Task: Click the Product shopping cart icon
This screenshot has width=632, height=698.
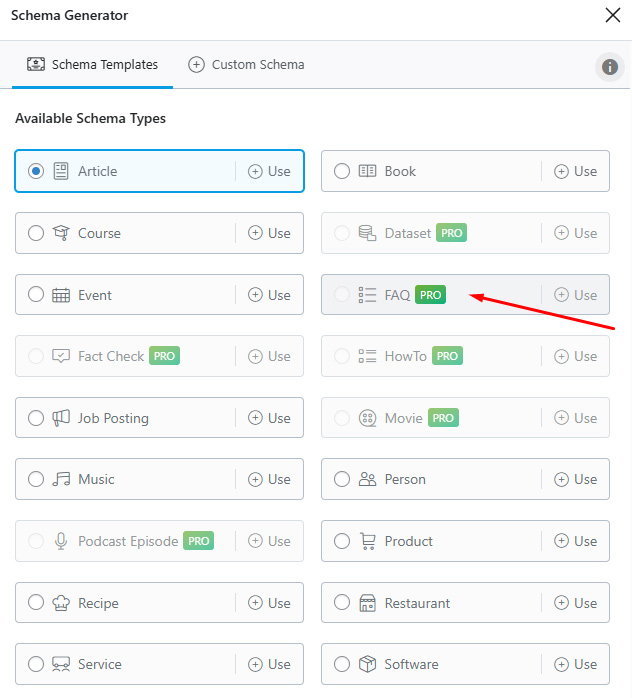Action: 367,541
